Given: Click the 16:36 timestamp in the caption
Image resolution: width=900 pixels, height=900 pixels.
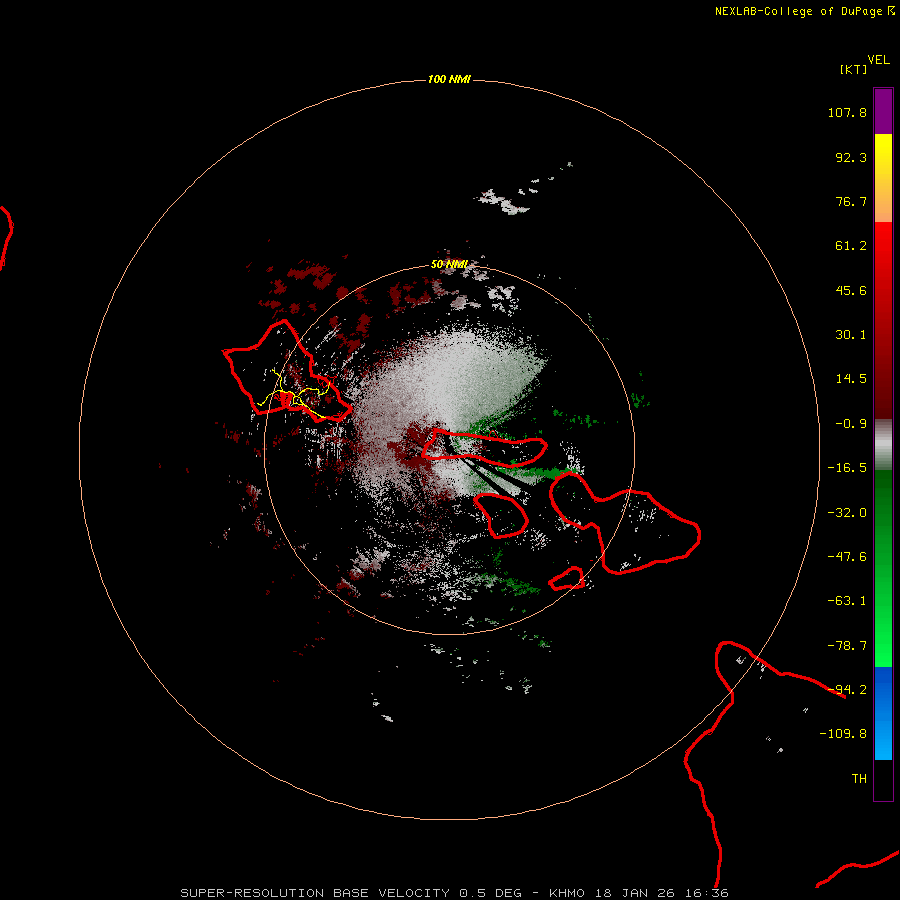Looking at the screenshot, I should [x=709, y=893].
